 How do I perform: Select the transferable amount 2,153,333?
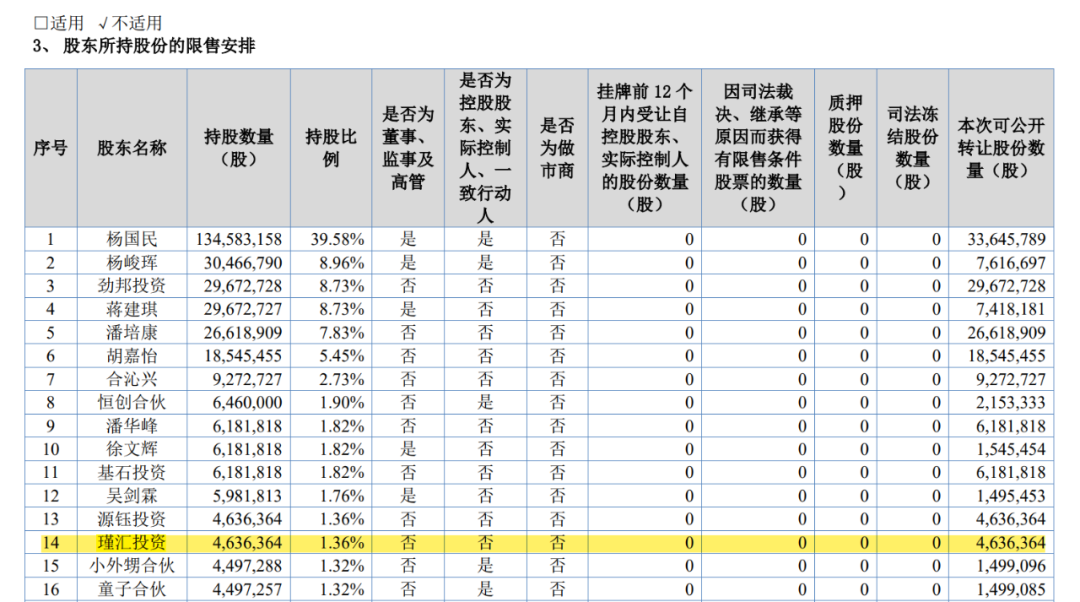click(1010, 403)
